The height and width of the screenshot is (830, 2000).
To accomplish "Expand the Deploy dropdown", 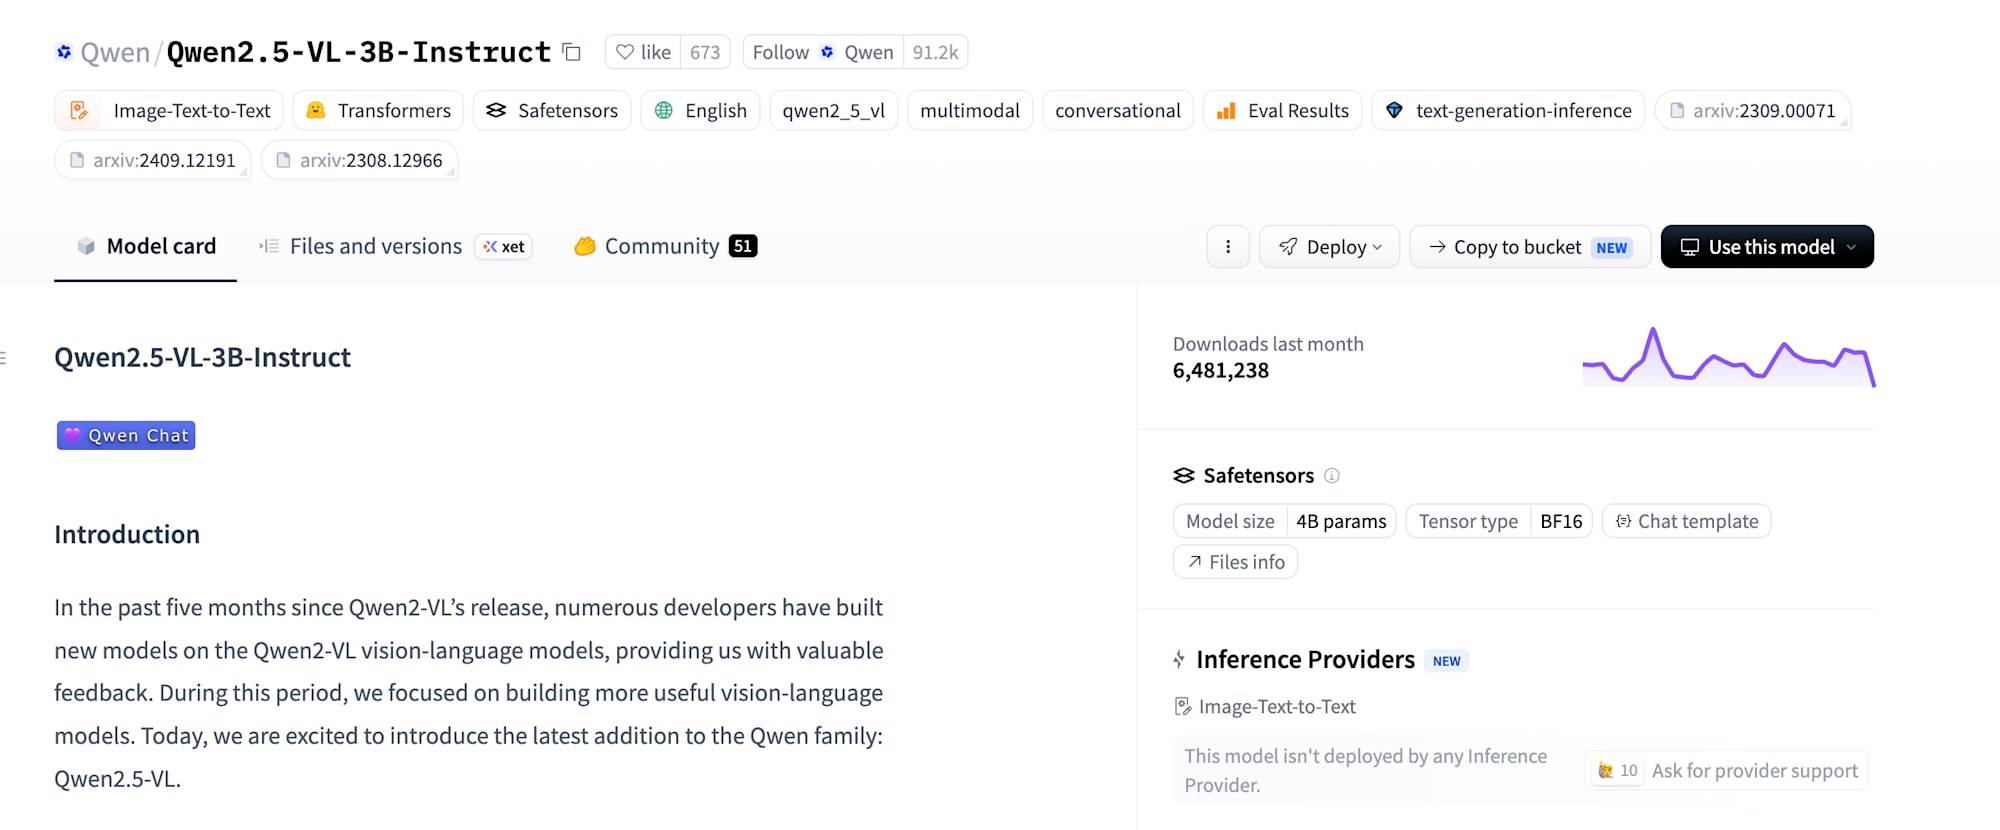I will coord(1329,247).
